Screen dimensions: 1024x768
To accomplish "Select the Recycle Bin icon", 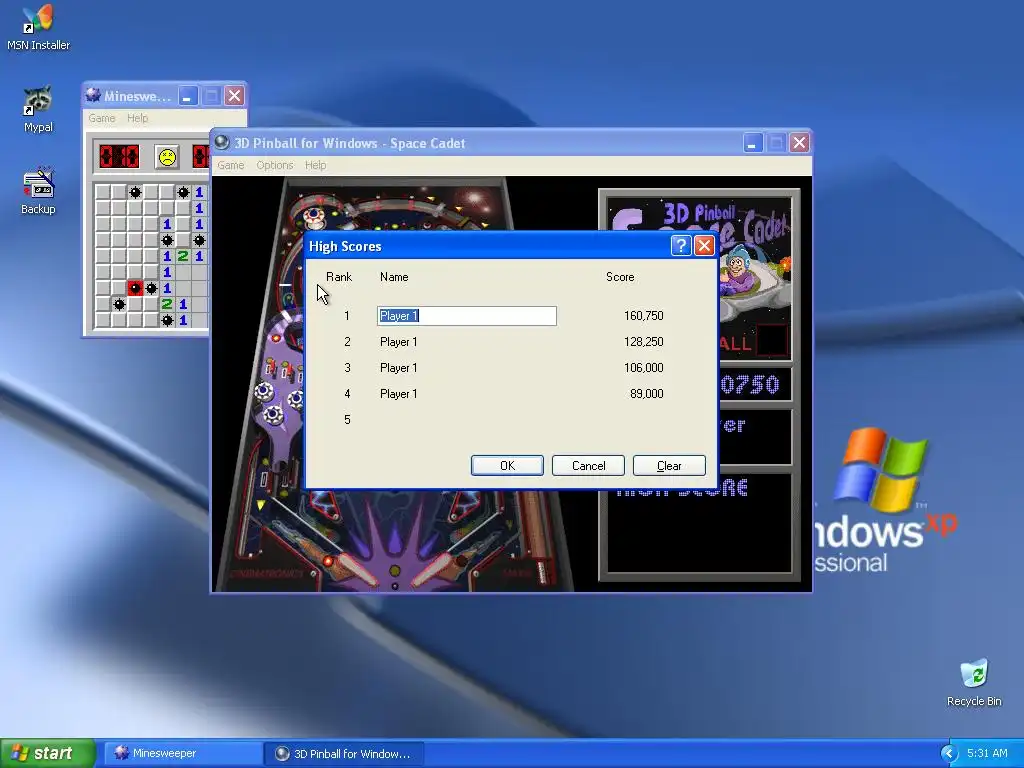I will click(974, 682).
